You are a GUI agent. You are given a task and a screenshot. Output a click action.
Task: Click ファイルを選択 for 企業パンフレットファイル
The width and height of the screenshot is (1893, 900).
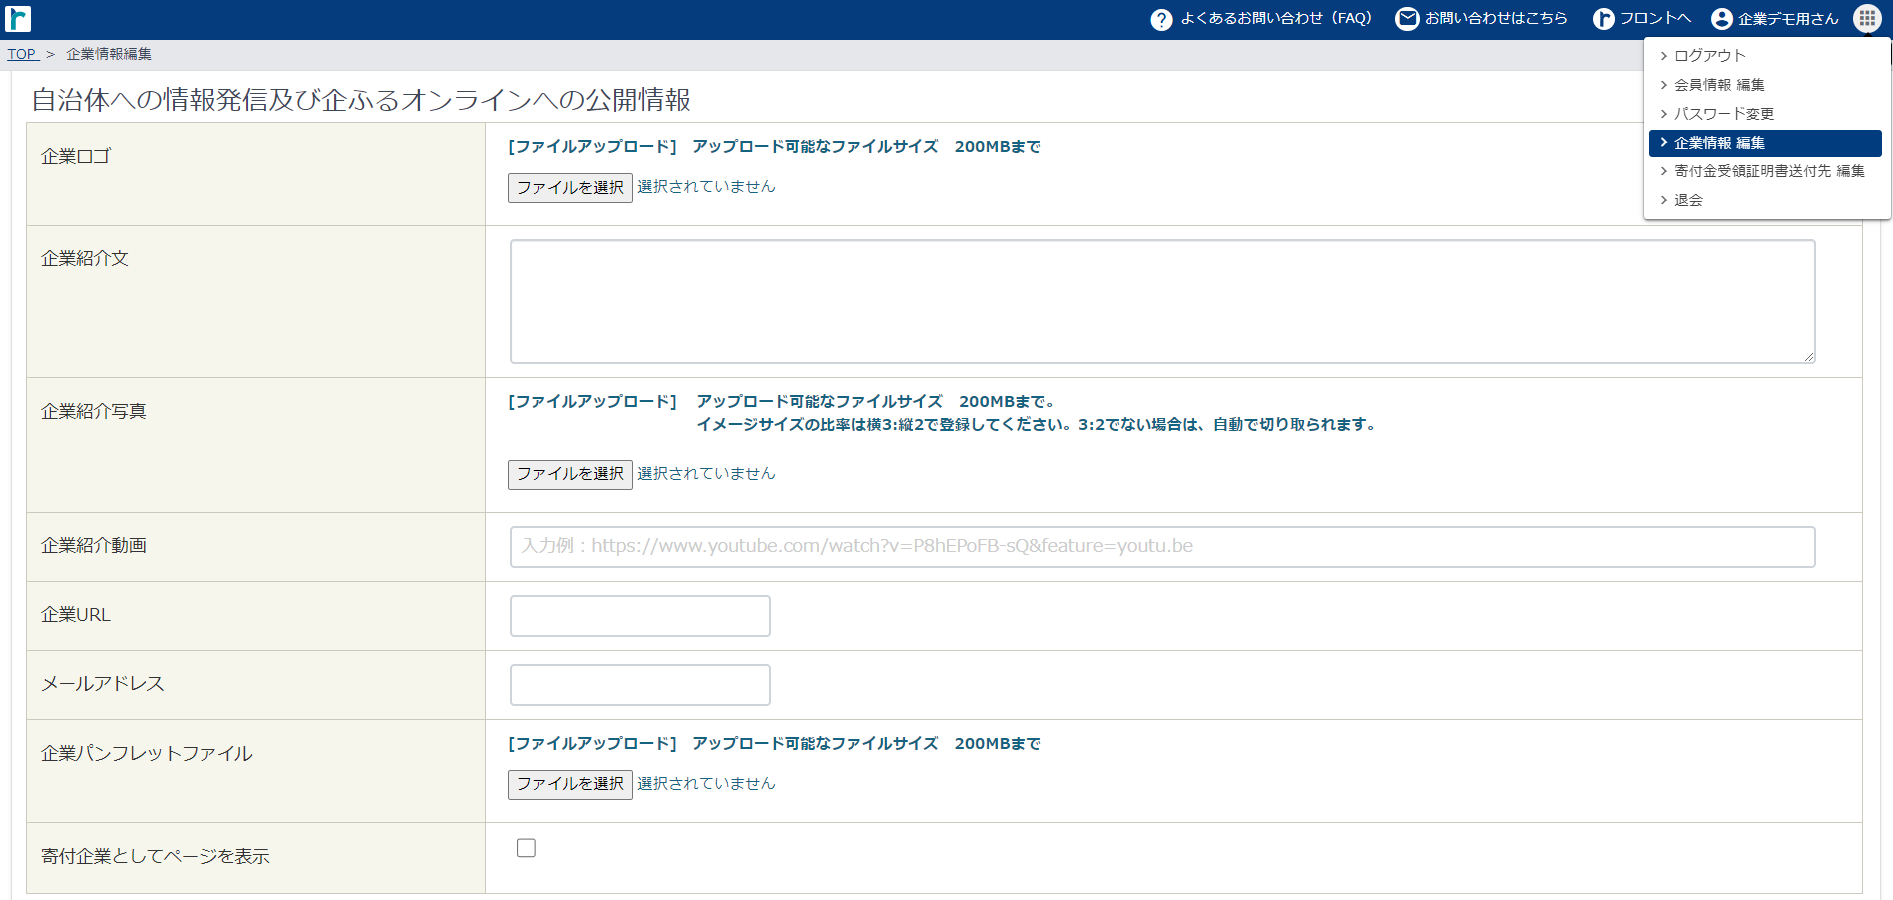pyautogui.click(x=570, y=784)
